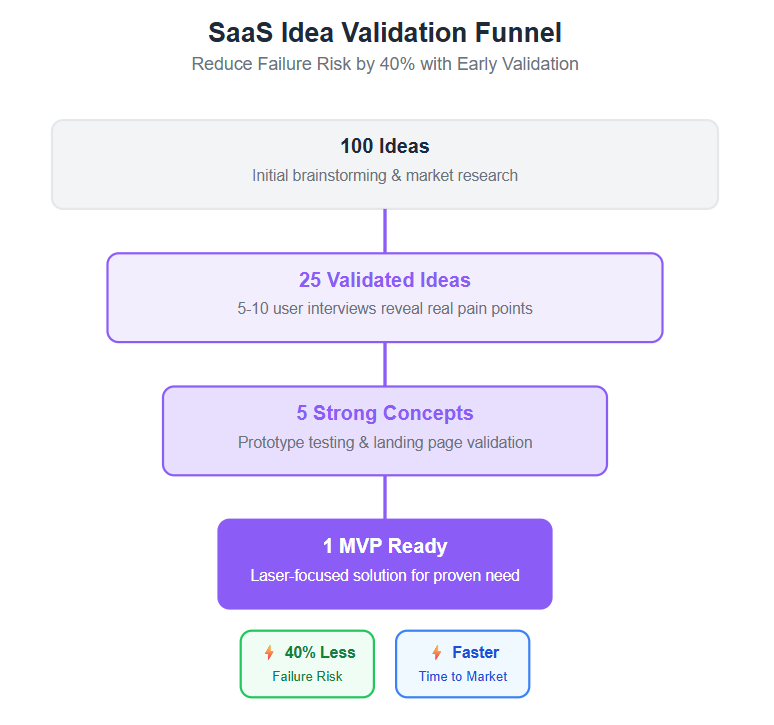Click the SaaS Idea Validation Funnel title
The height and width of the screenshot is (725, 774).
pyautogui.click(x=385, y=33)
